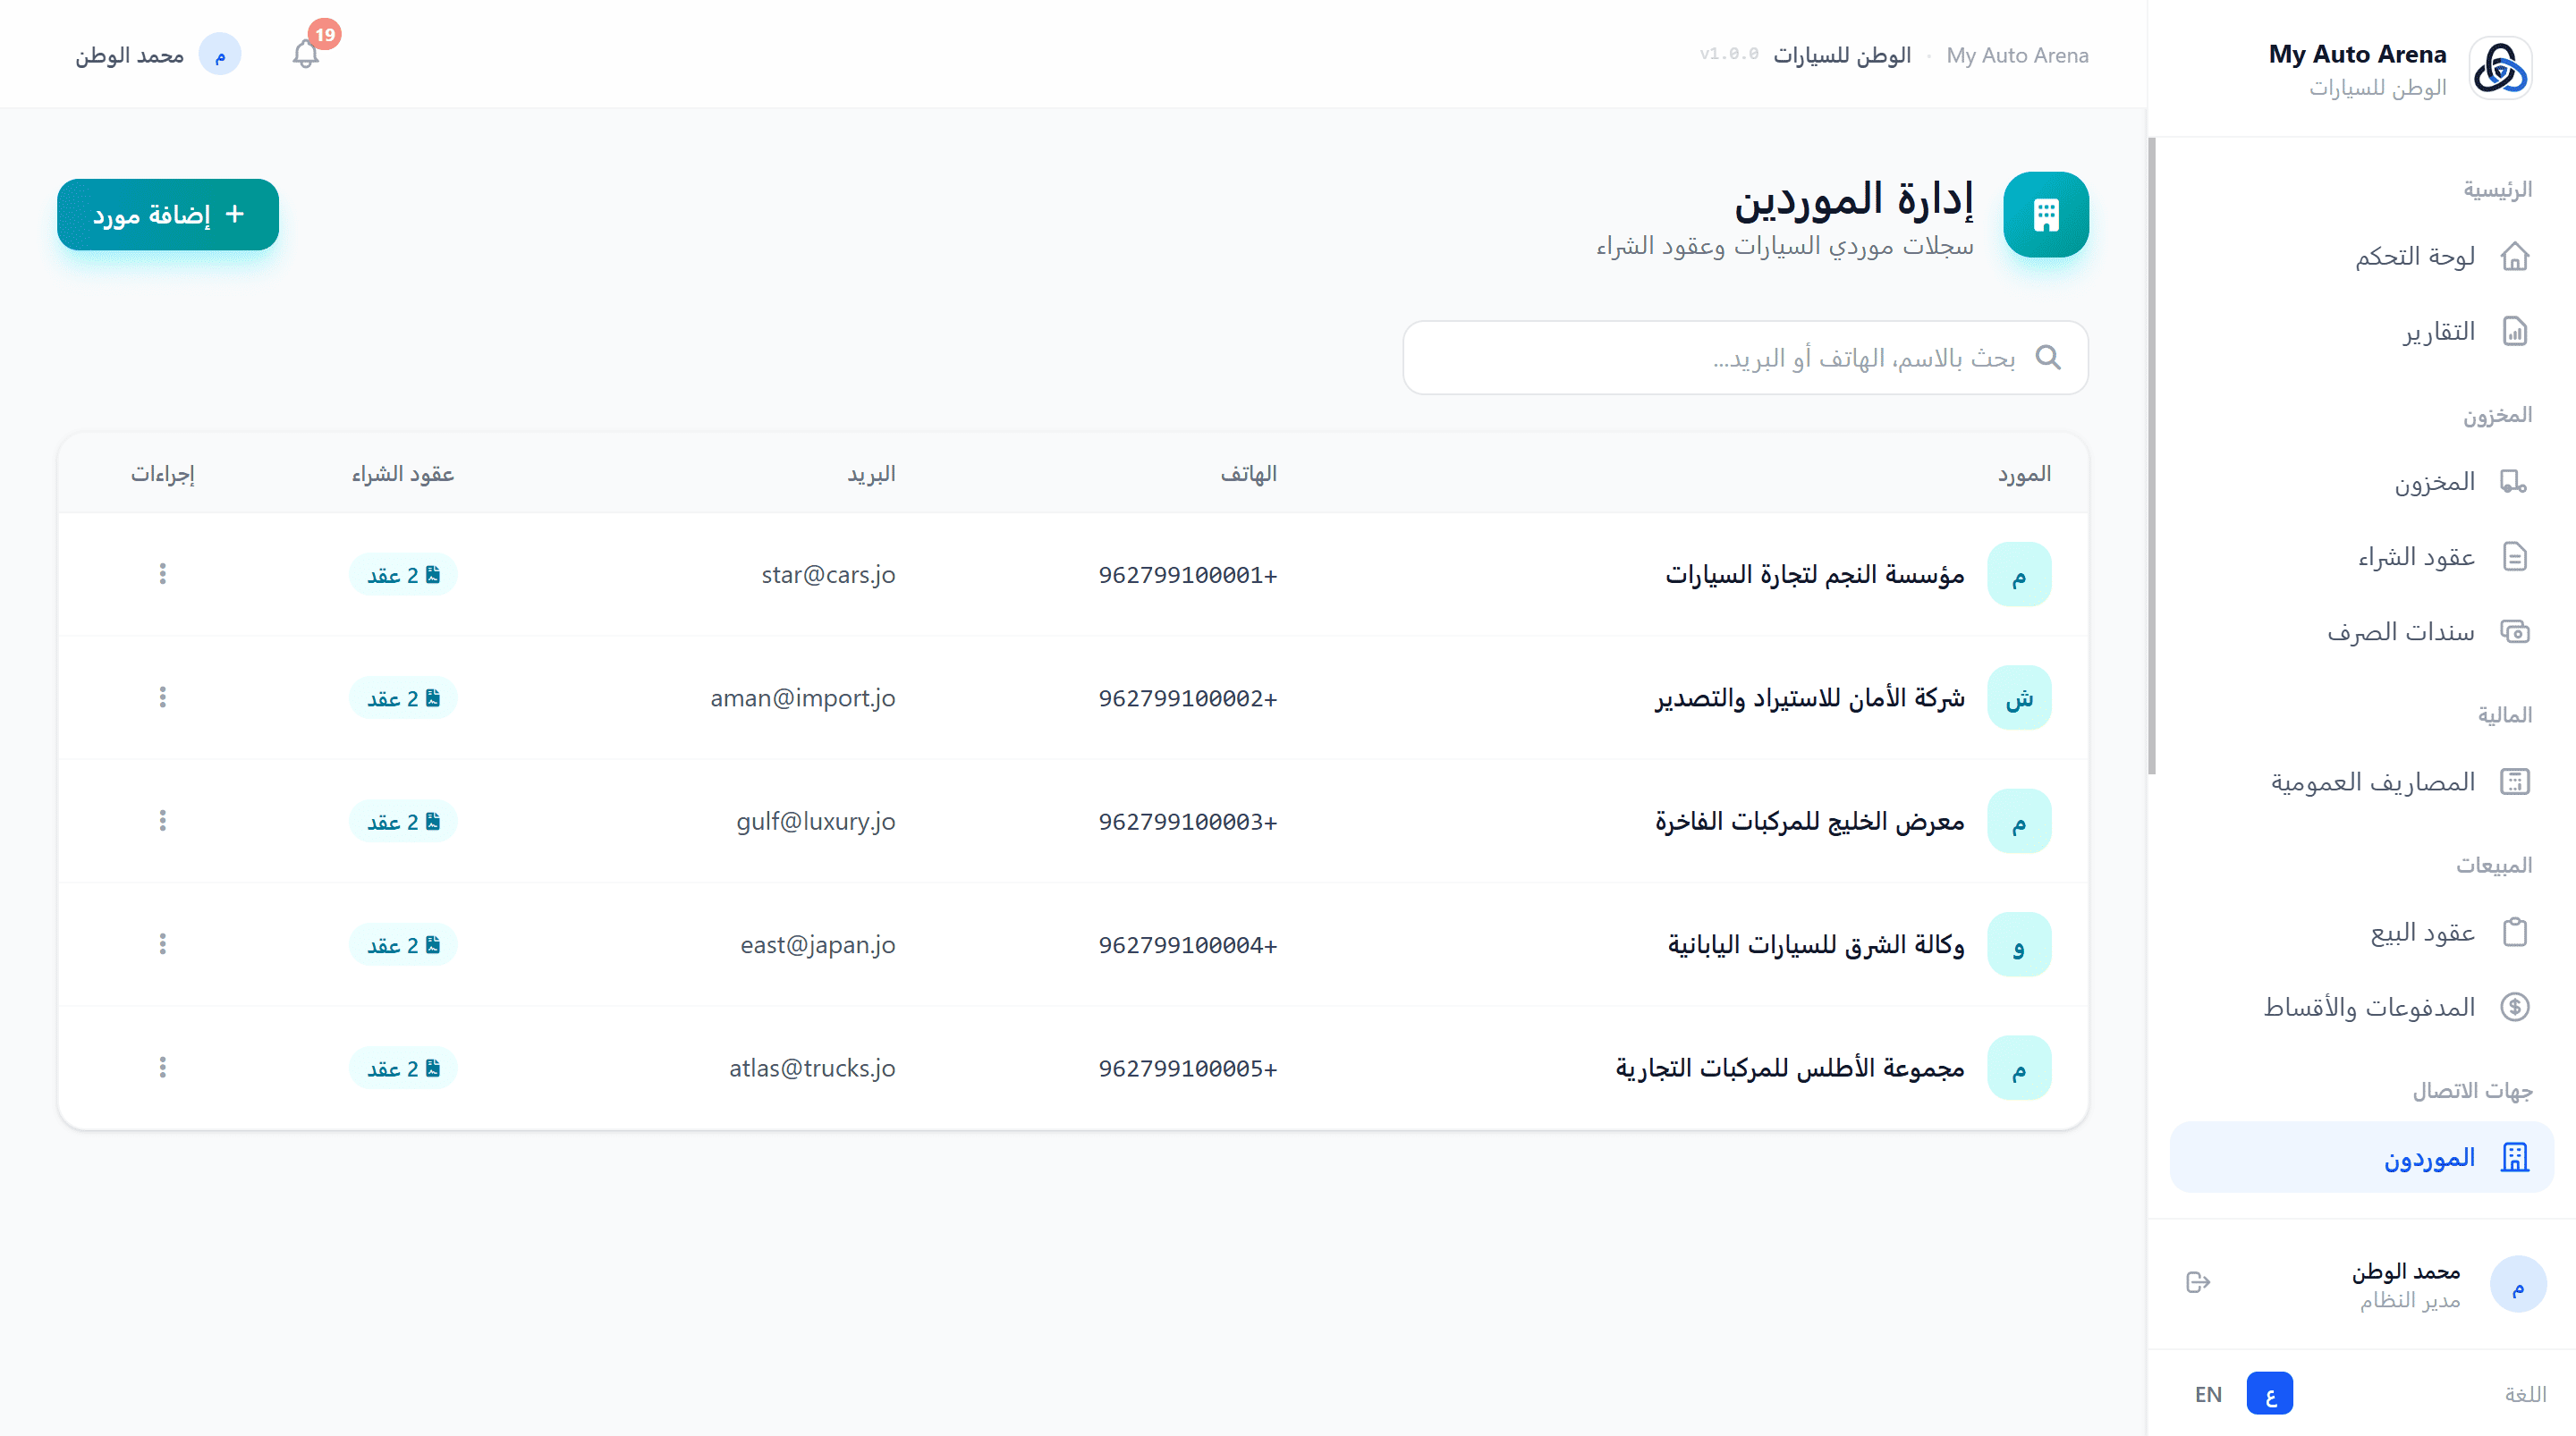This screenshot has width=2576, height=1436.
Task: Click supplier name وكالة الشرق للسيارات اليابانية
Action: point(1816,945)
